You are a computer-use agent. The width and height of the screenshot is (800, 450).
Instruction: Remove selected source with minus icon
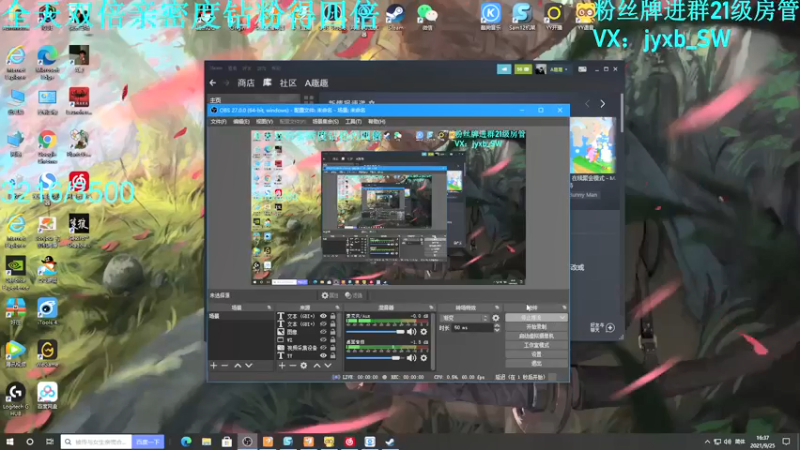coord(292,365)
